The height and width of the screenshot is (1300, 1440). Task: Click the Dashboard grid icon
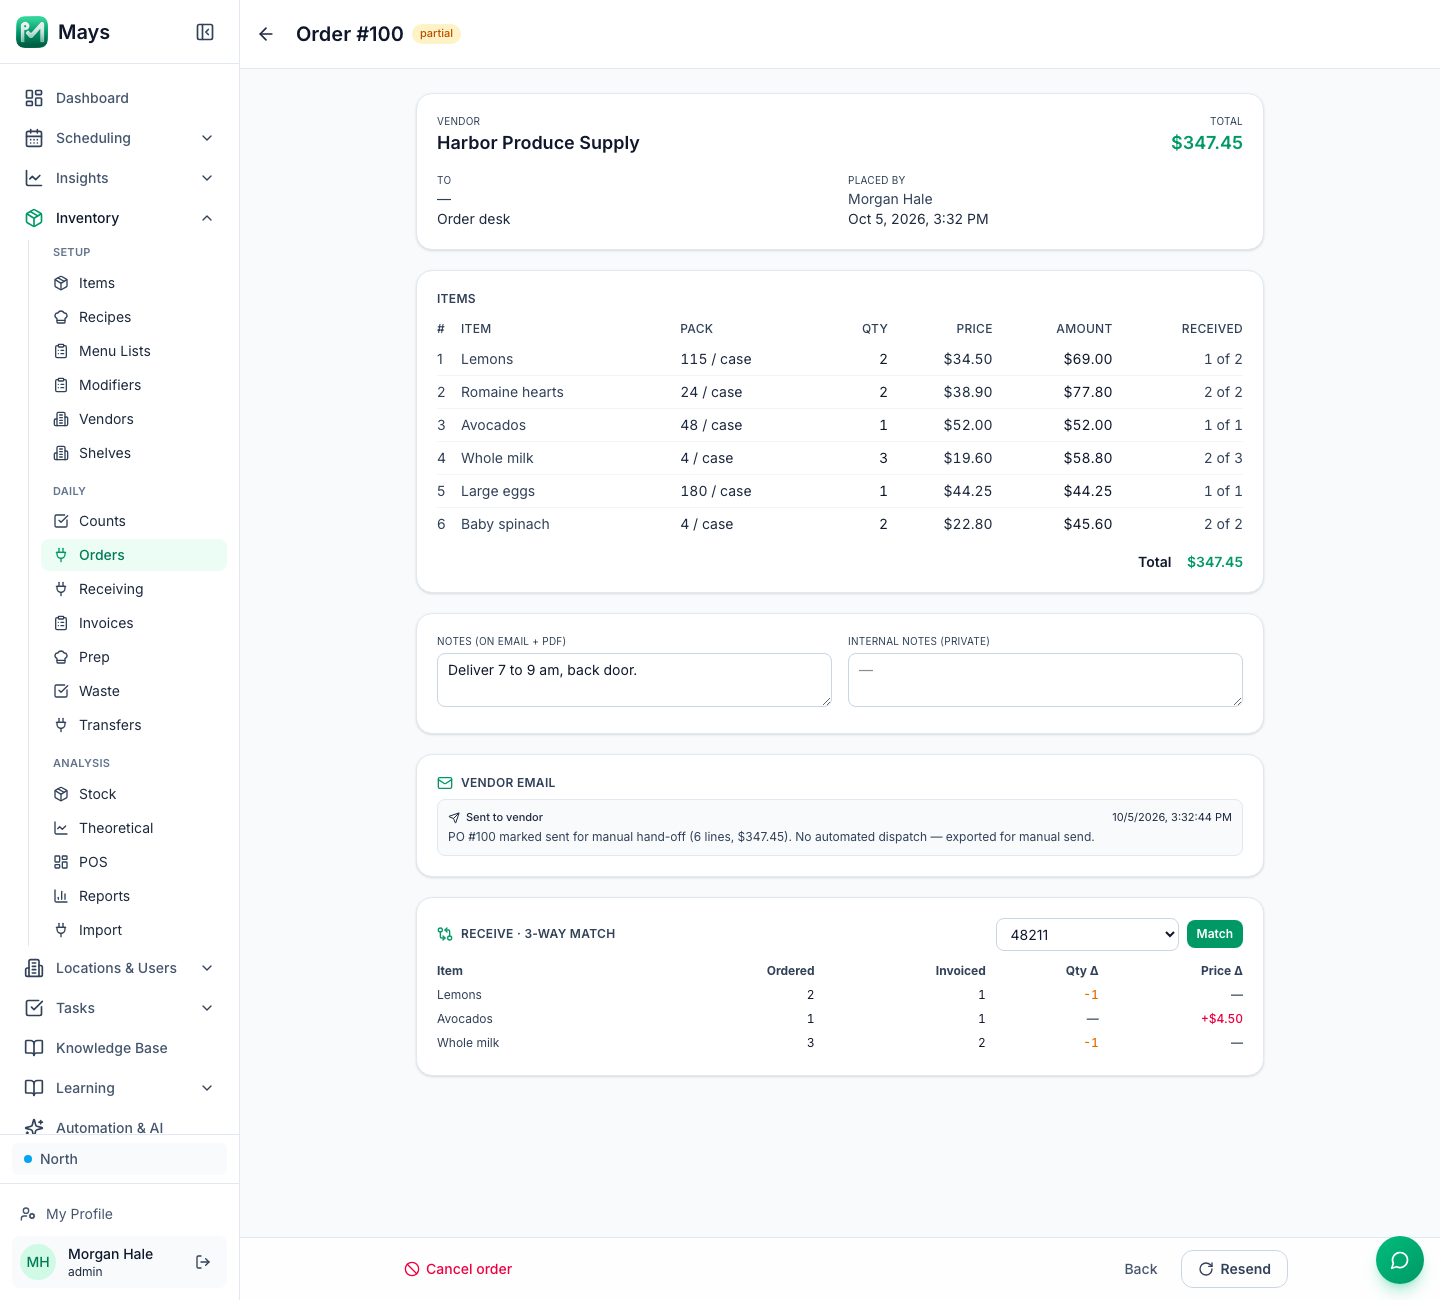tap(34, 98)
